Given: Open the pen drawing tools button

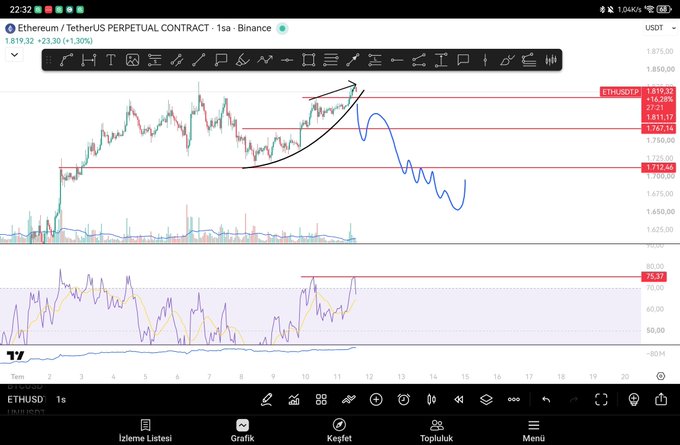Looking at the screenshot, I should click(x=266, y=399).
